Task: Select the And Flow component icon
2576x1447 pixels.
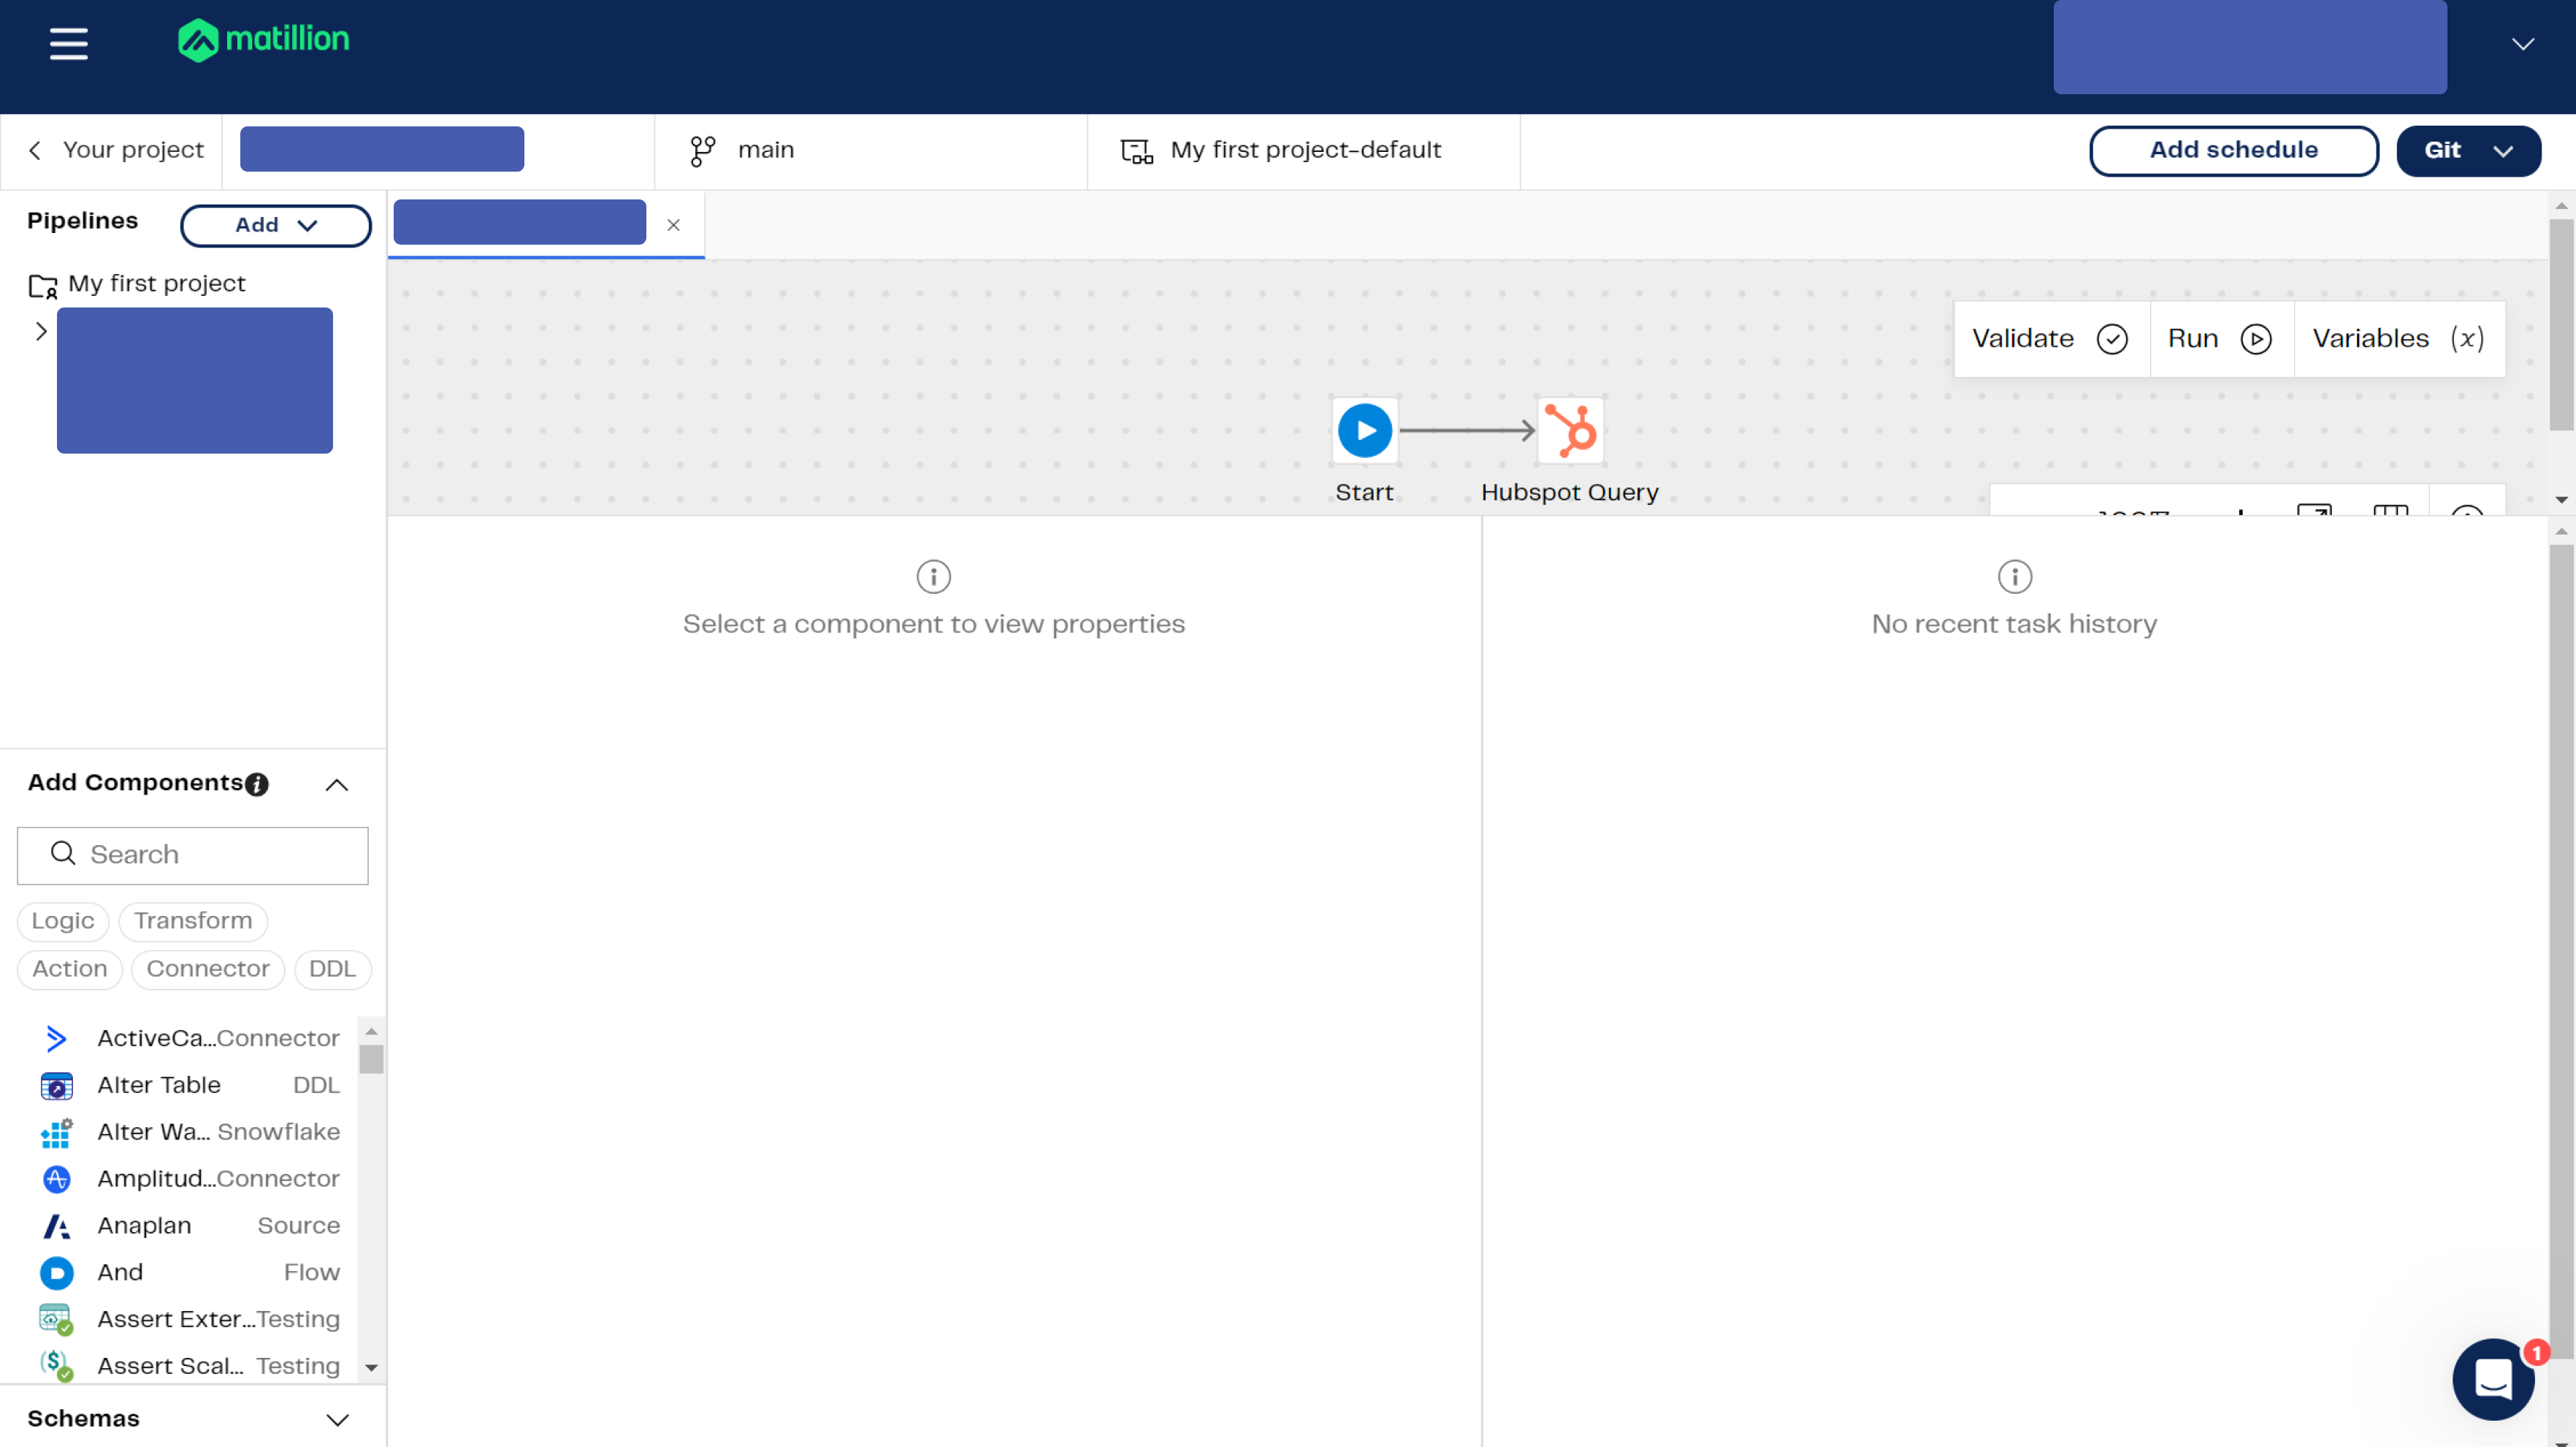Action: point(56,1272)
